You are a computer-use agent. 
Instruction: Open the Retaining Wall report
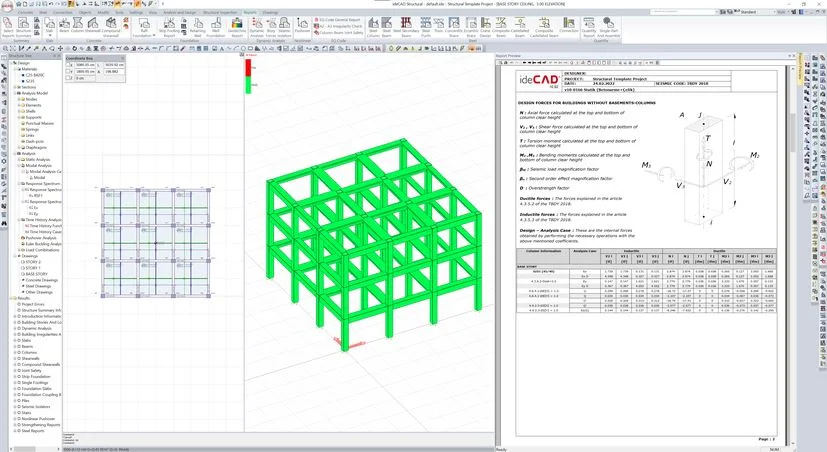198,26
